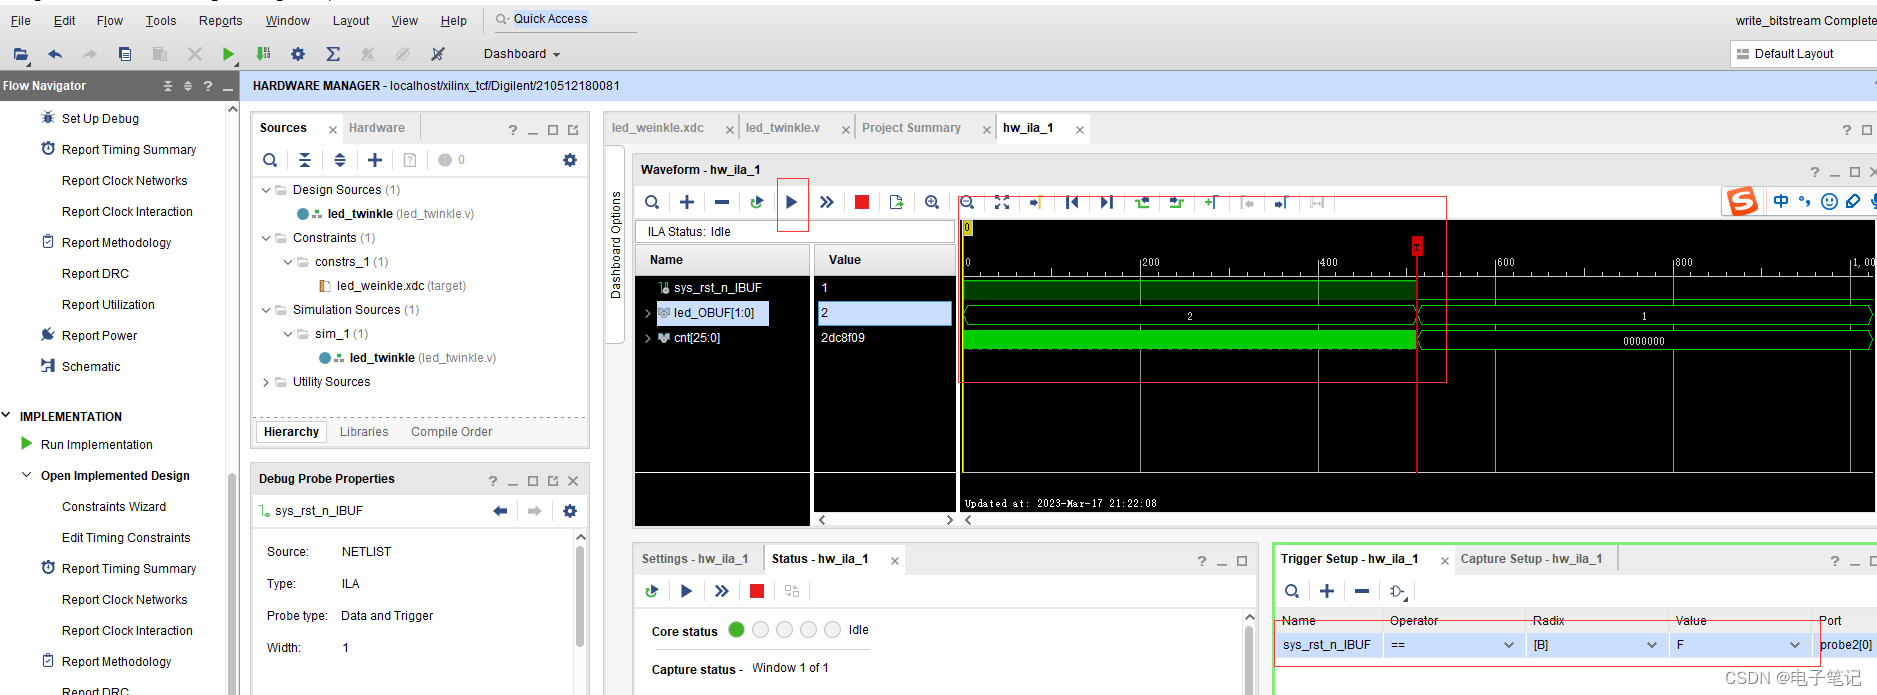Stop the trigger with the red square
1877x695 pixels.
(x=862, y=202)
